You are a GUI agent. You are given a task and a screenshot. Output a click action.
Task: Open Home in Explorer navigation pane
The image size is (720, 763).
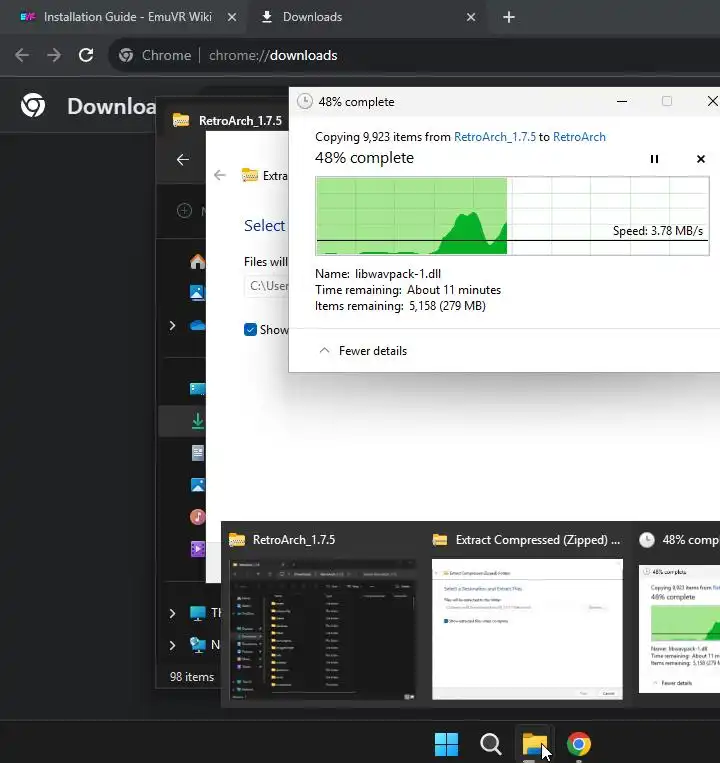click(x=197, y=261)
